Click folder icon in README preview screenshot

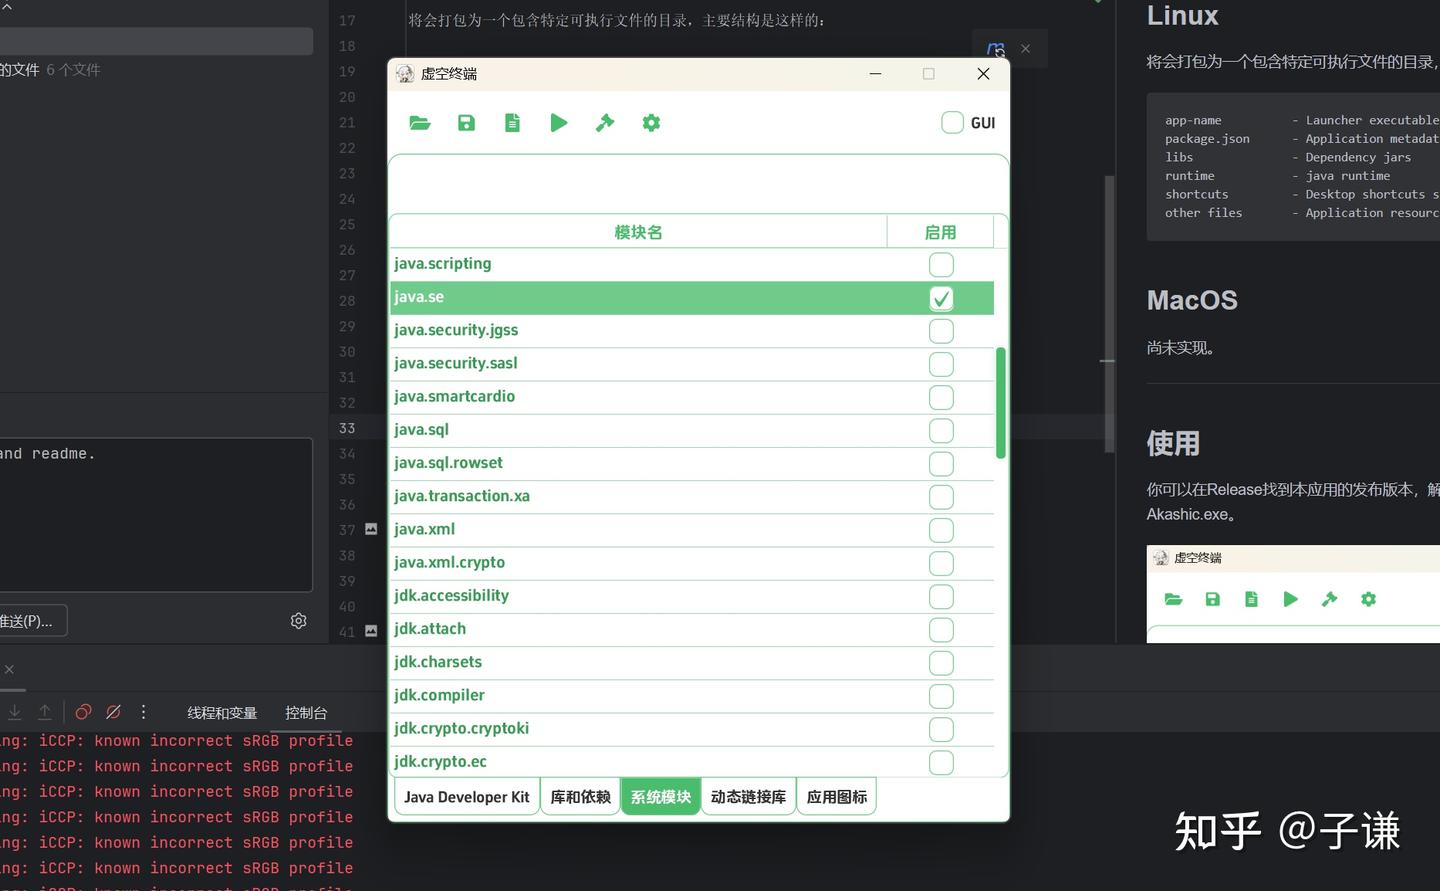[x=1174, y=599]
